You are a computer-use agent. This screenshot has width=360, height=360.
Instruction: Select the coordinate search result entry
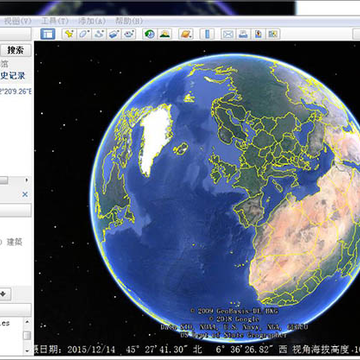tap(16, 91)
